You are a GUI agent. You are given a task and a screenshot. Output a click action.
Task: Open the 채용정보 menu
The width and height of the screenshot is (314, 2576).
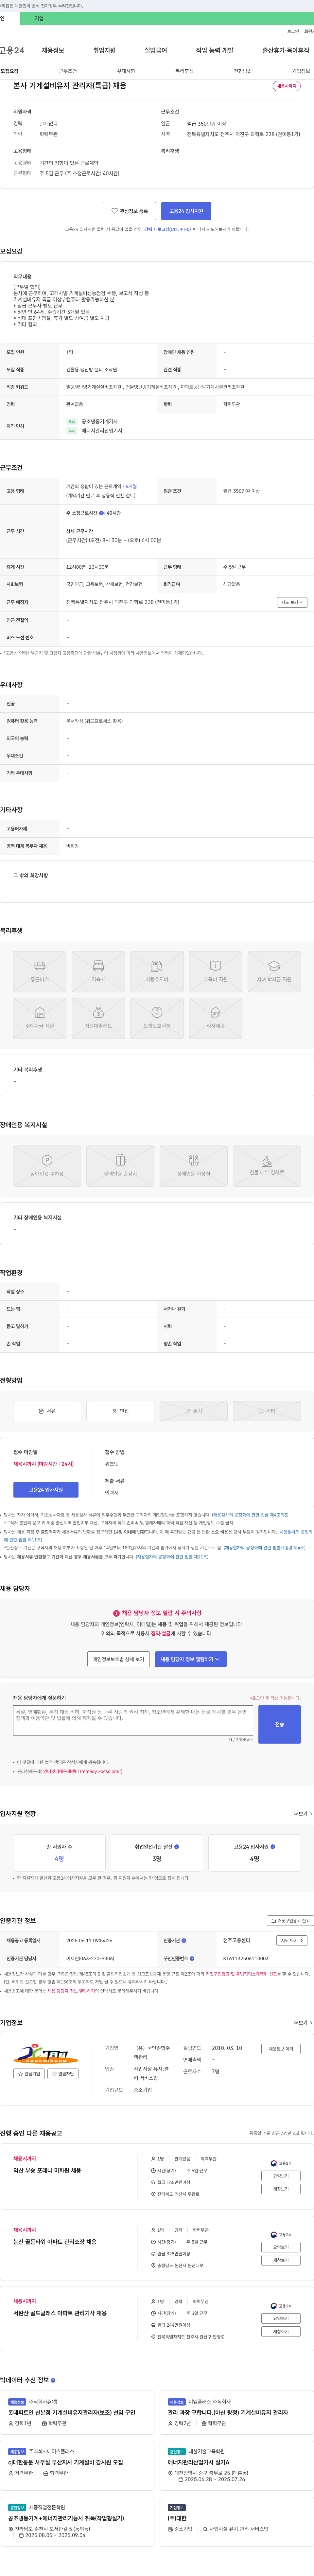coord(53,50)
